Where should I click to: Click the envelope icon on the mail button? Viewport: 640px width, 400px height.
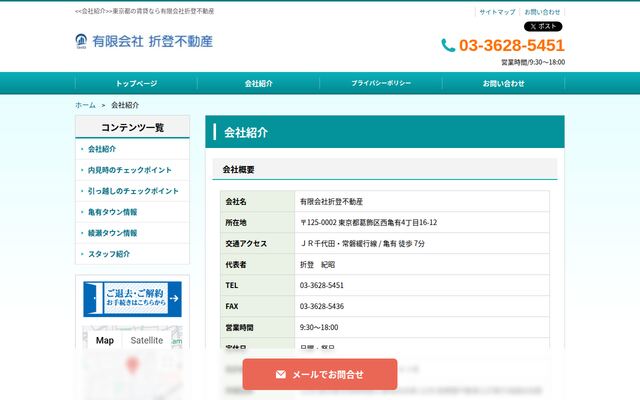(x=281, y=374)
